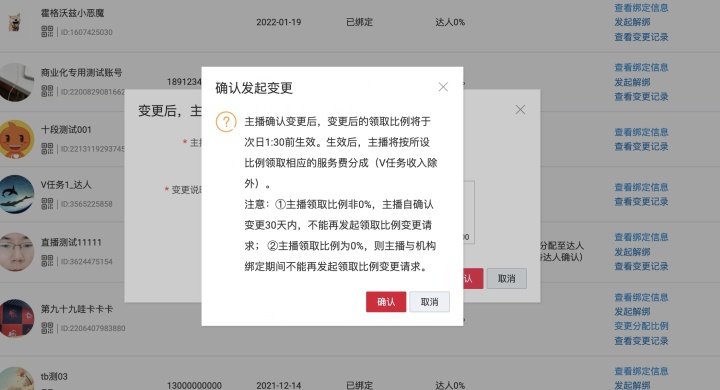Initiate unbinding for 第九十九哇卡卡卡

(632, 311)
